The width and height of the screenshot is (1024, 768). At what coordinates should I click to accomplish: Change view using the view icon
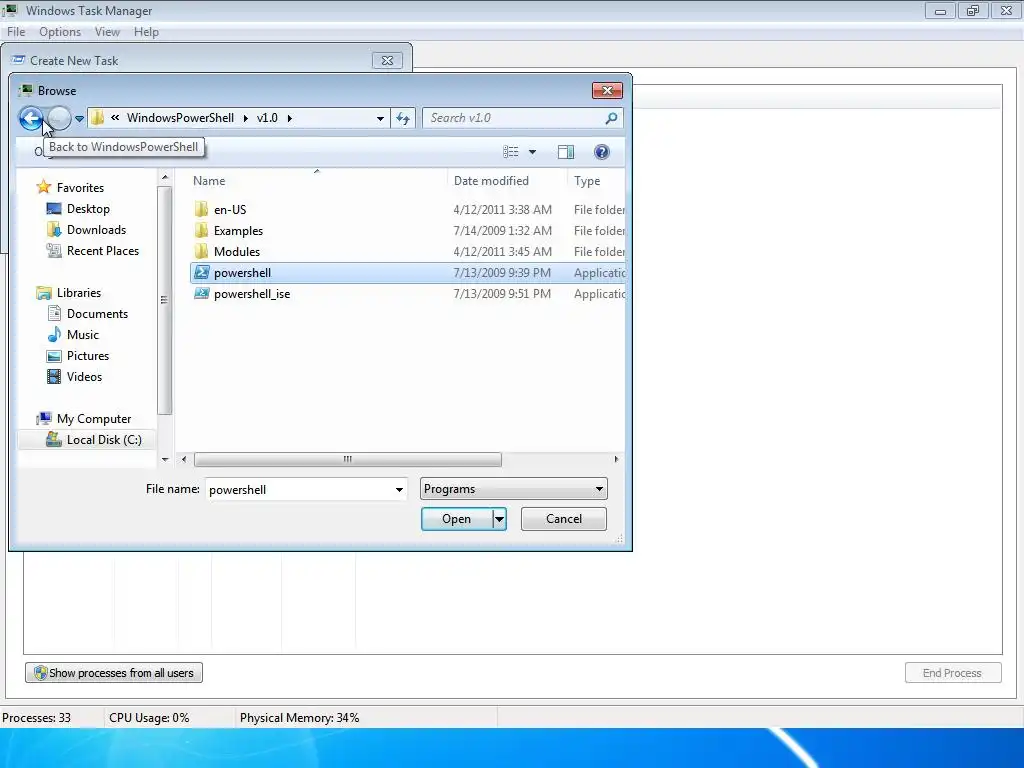[511, 152]
